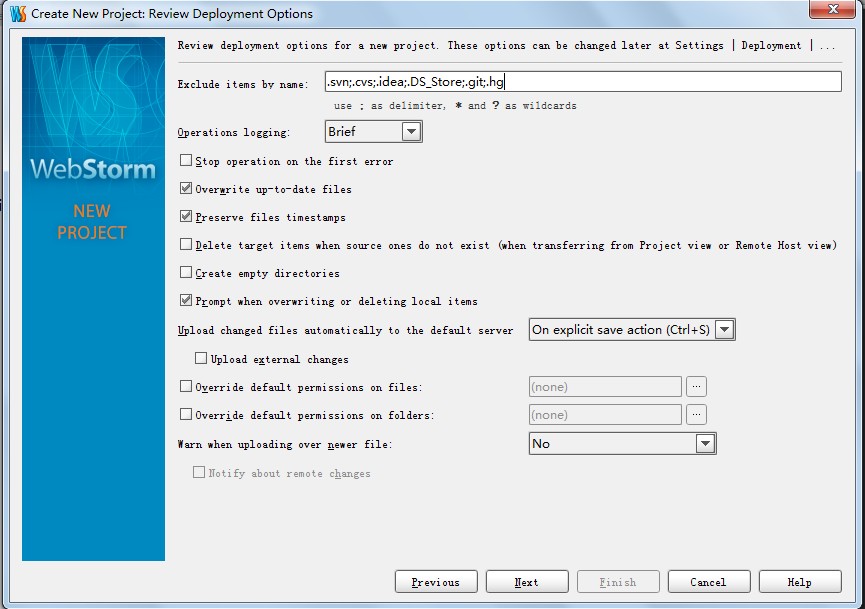Click the Exclude items by name field

(x=583, y=82)
